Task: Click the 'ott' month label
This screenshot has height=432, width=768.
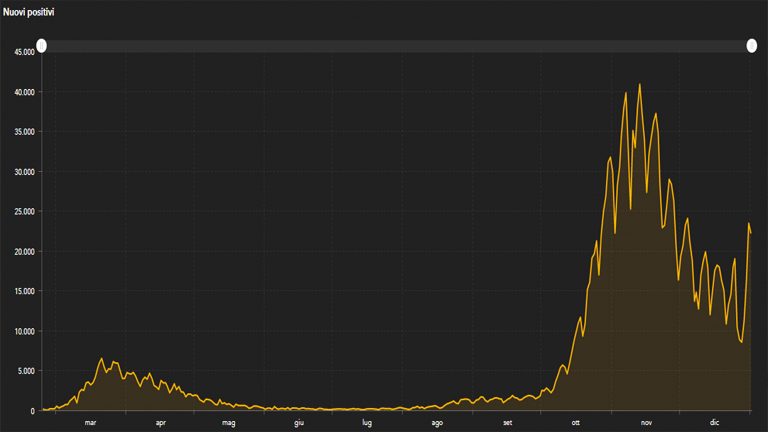Action: pos(576,422)
